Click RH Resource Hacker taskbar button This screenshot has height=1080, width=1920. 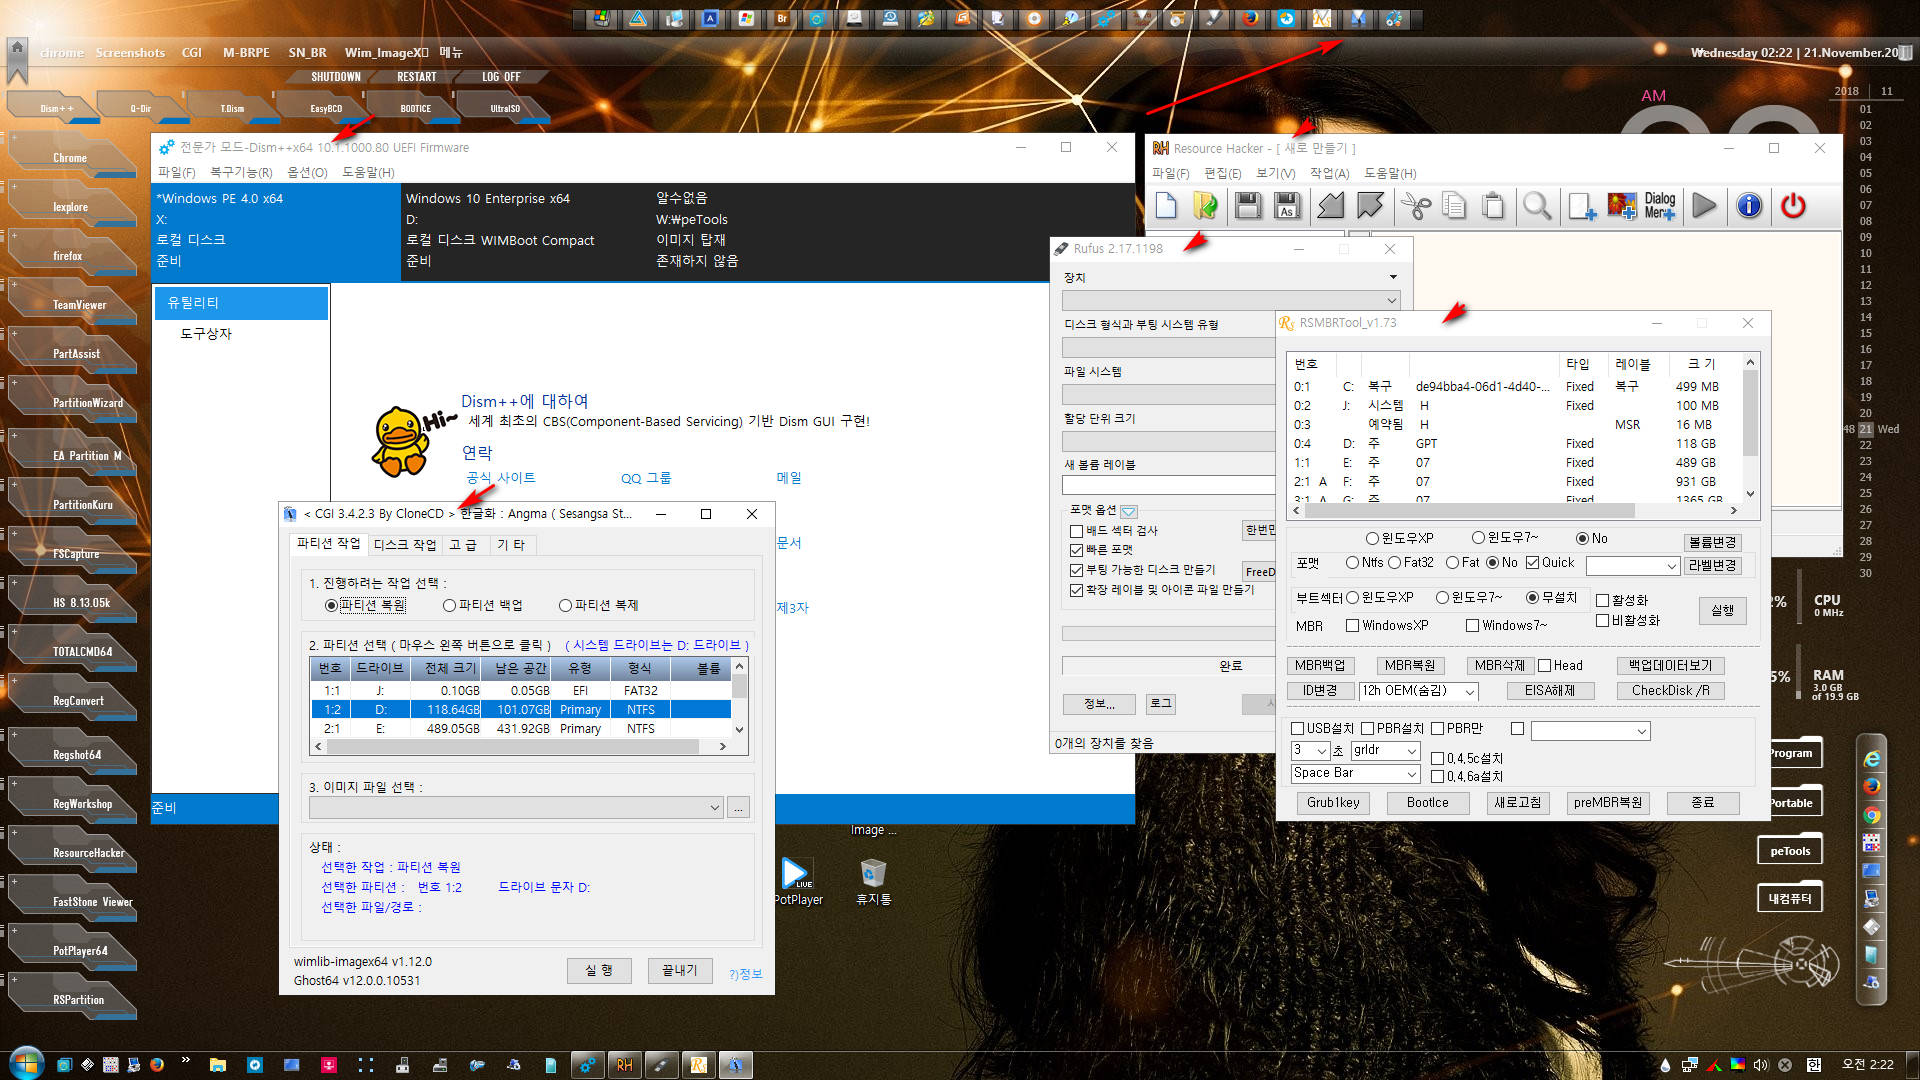624,1065
